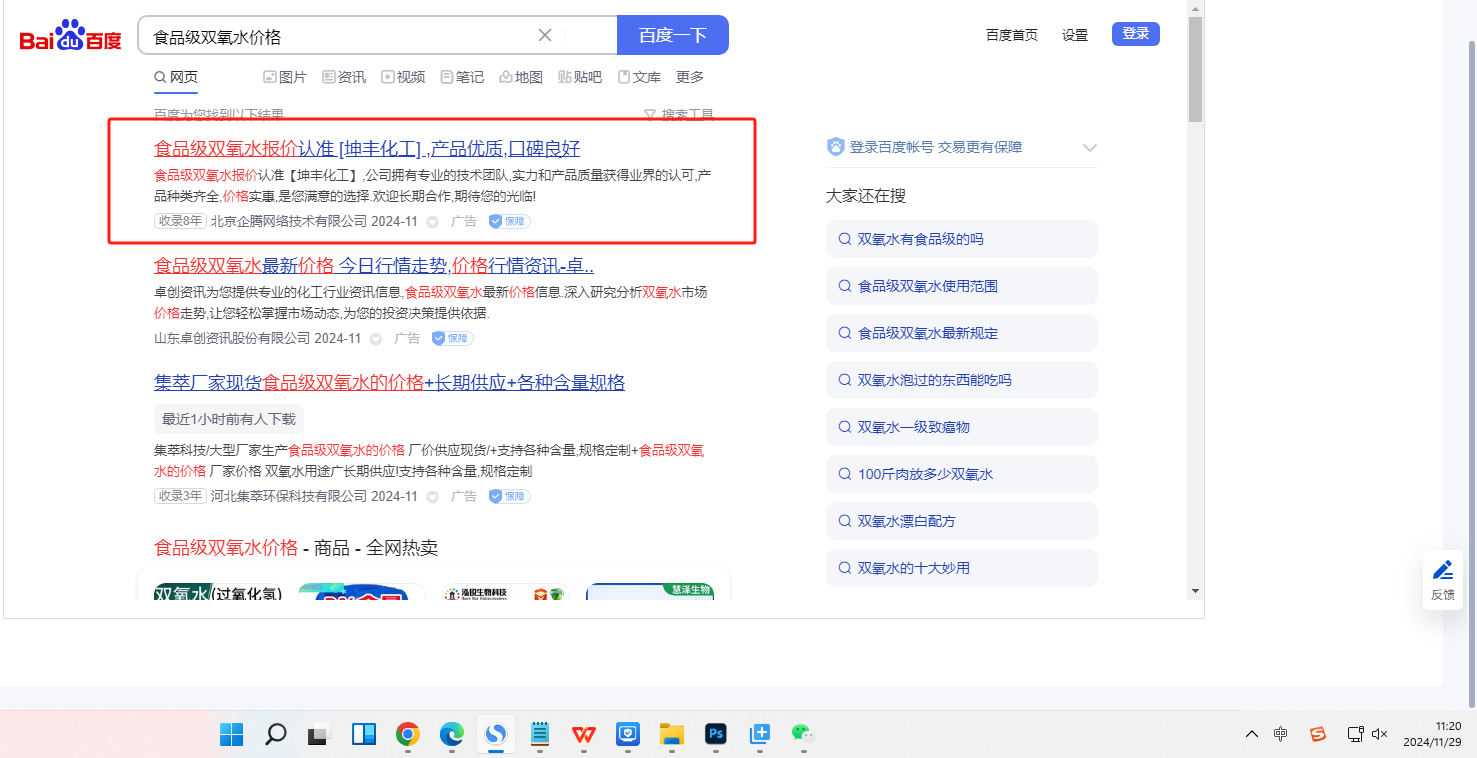Open the 搜索工具 filter dropdown
1477x758 pixels.
(679, 115)
